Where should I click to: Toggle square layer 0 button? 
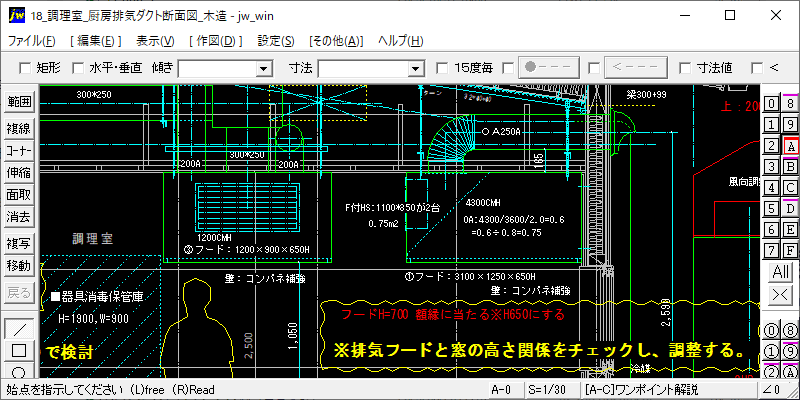pos(772,104)
